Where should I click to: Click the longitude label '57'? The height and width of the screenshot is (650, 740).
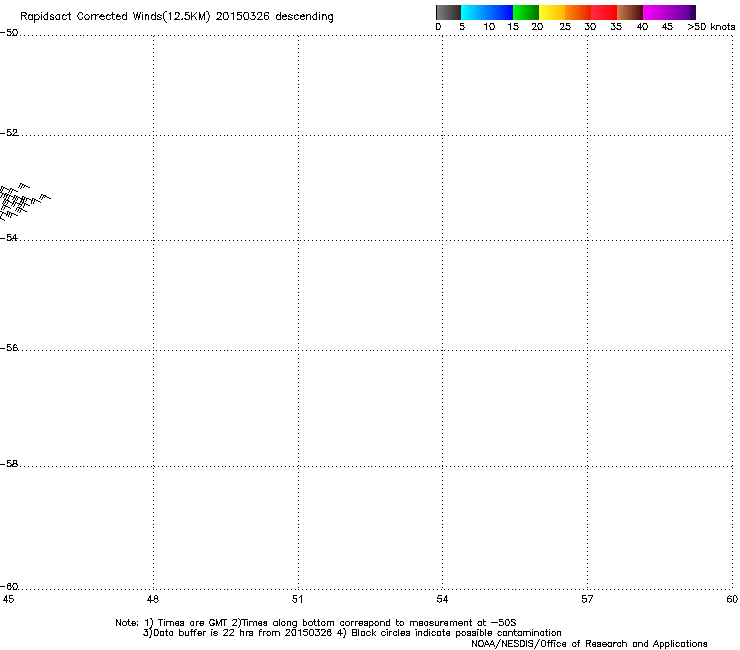point(587,599)
